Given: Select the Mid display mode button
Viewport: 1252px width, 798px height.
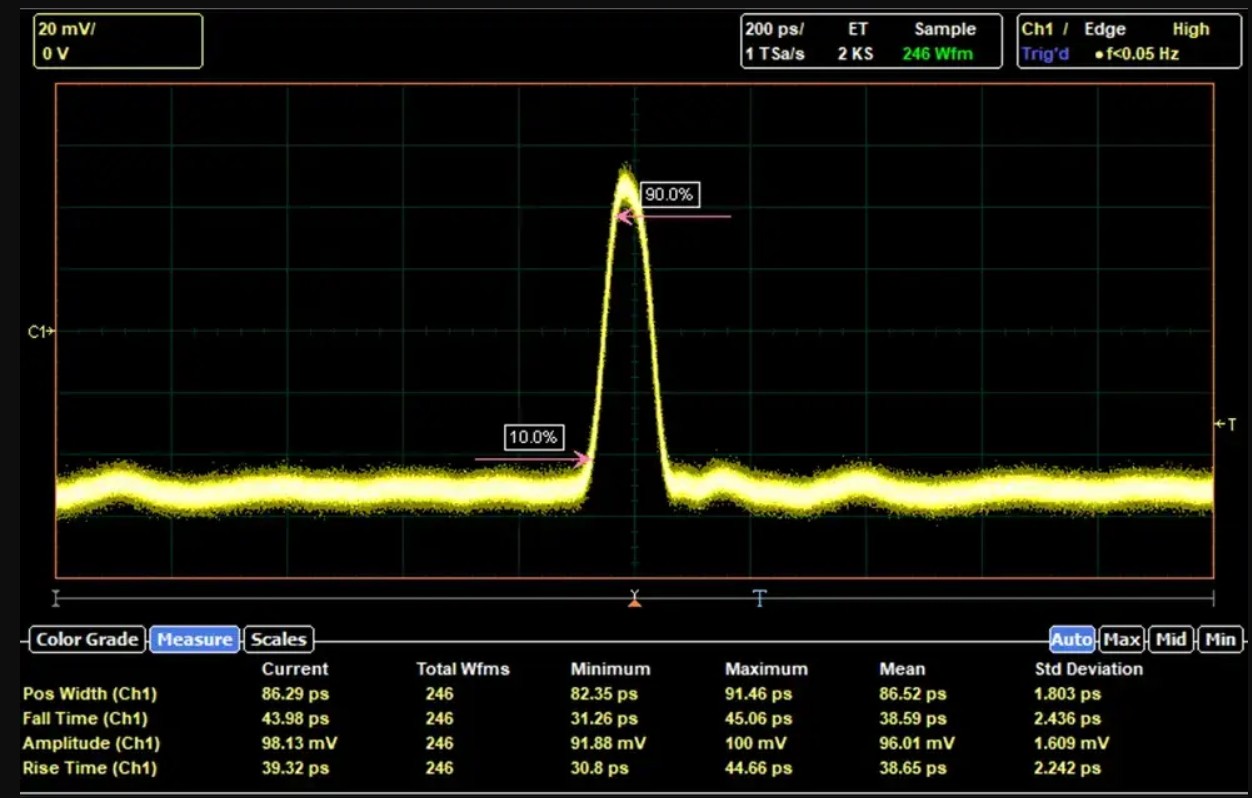Looking at the screenshot, I should (1171, 640).
